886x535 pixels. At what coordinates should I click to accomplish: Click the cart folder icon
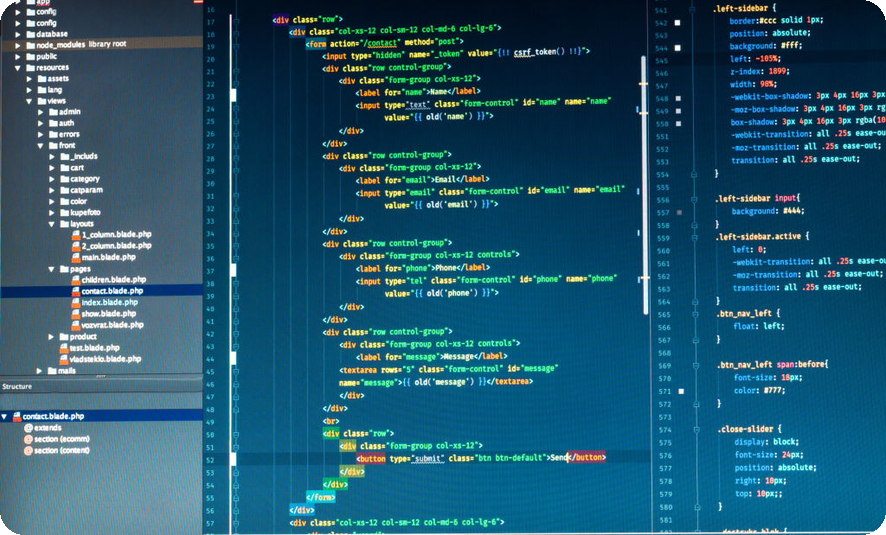click(64, 168)
